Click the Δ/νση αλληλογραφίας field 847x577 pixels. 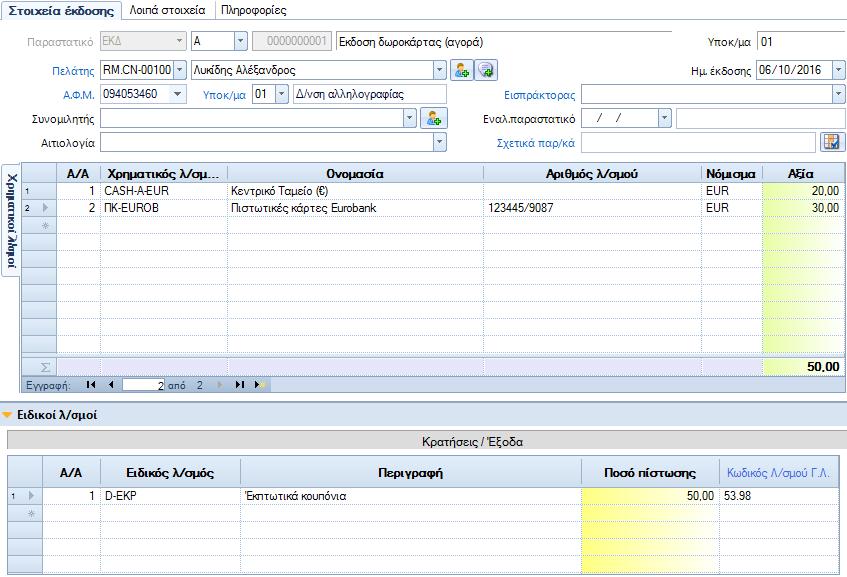pyautogui.click(x=370, y=94)
